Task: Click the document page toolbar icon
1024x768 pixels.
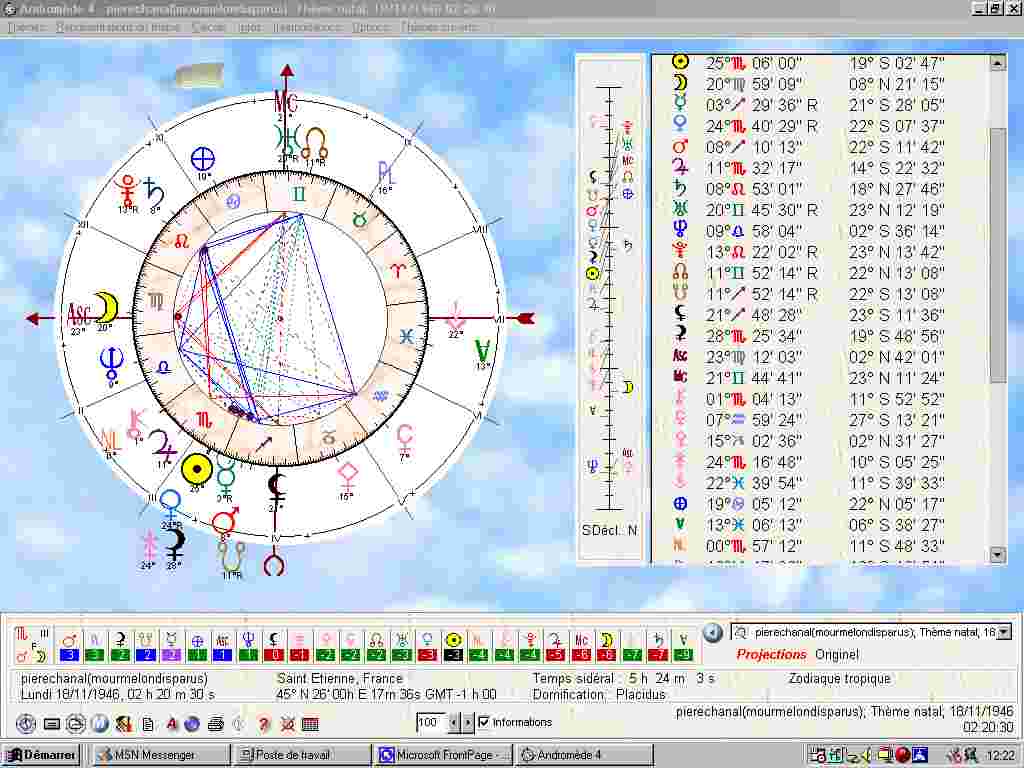Action: pos(148,724)
